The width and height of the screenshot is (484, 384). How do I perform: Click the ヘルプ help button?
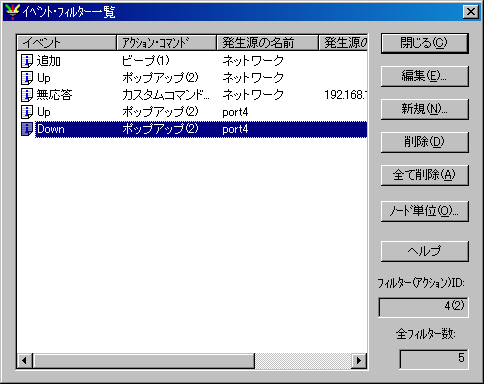pos(425,251)
